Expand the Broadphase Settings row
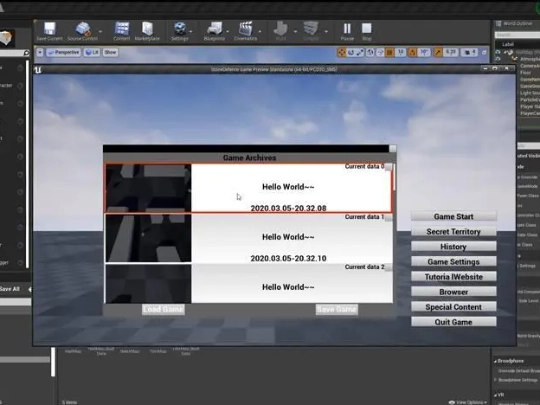The image size is (540, 405). click(x=495, y=380)
